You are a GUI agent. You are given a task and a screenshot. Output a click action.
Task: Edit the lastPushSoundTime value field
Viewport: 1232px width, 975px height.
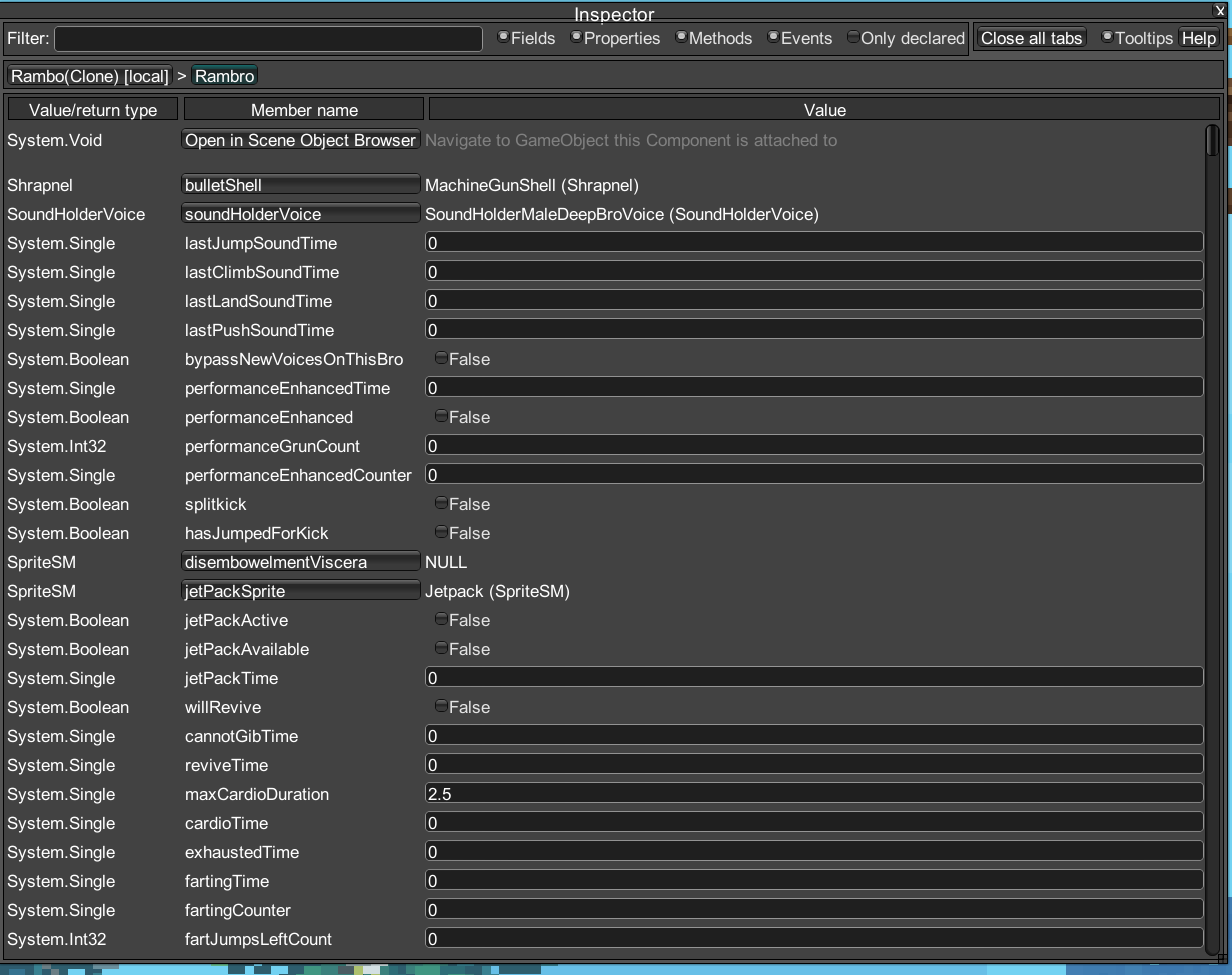point(814,329)
